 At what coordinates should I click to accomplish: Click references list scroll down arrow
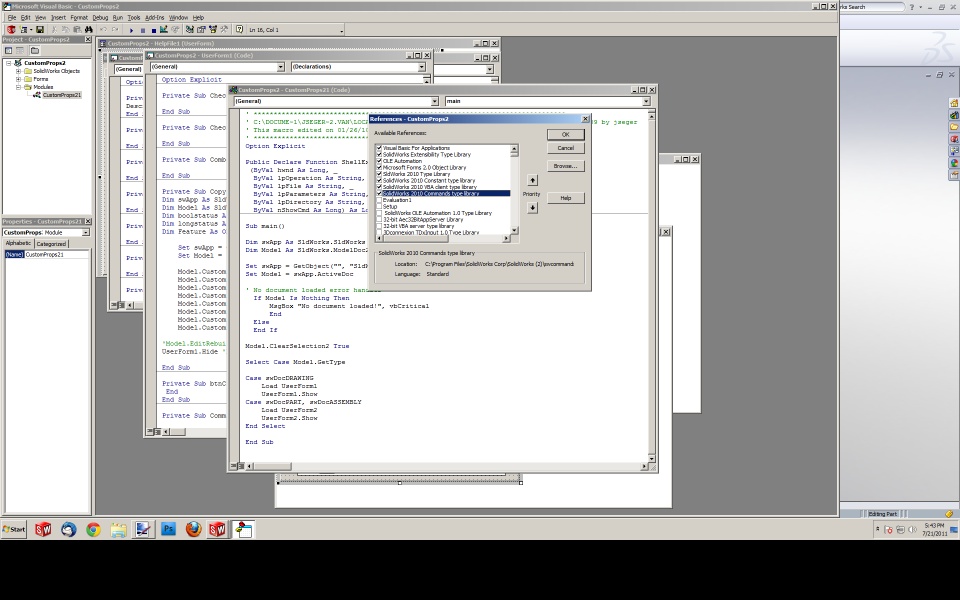[514, 231]
